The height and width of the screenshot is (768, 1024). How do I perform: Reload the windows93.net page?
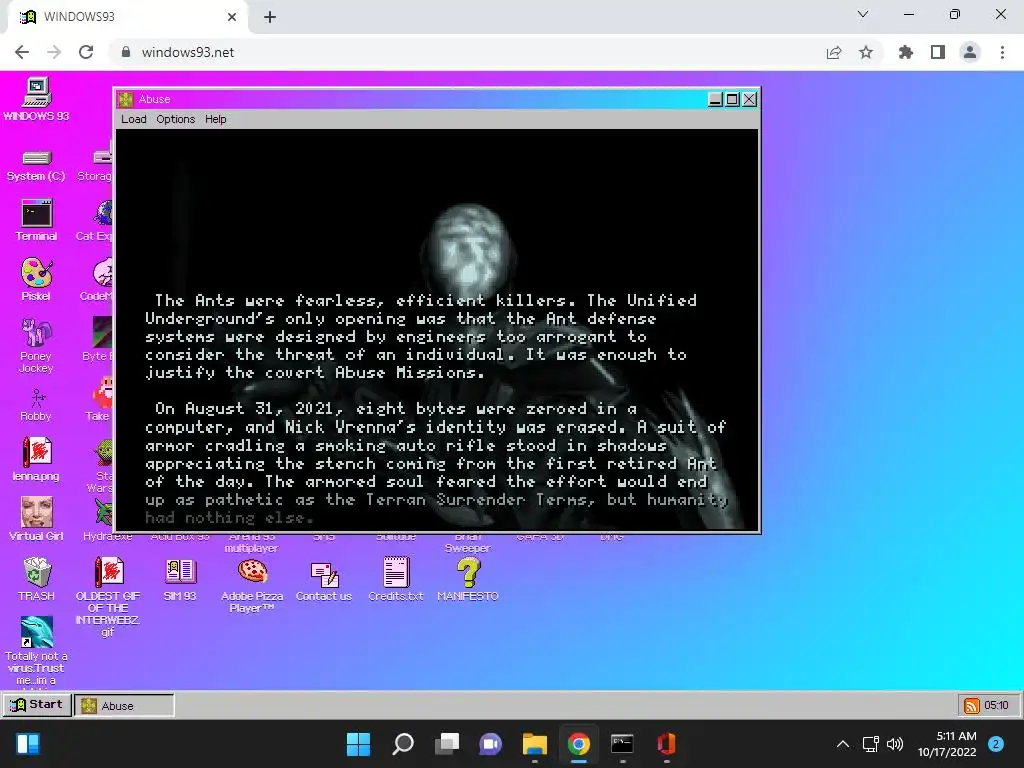click(86, 52)
